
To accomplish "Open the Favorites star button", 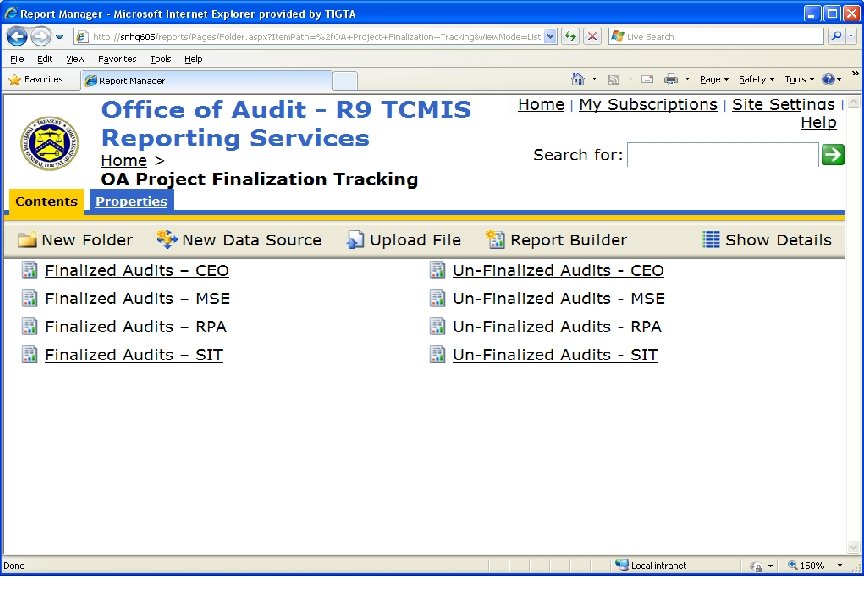I will (35, 80).
